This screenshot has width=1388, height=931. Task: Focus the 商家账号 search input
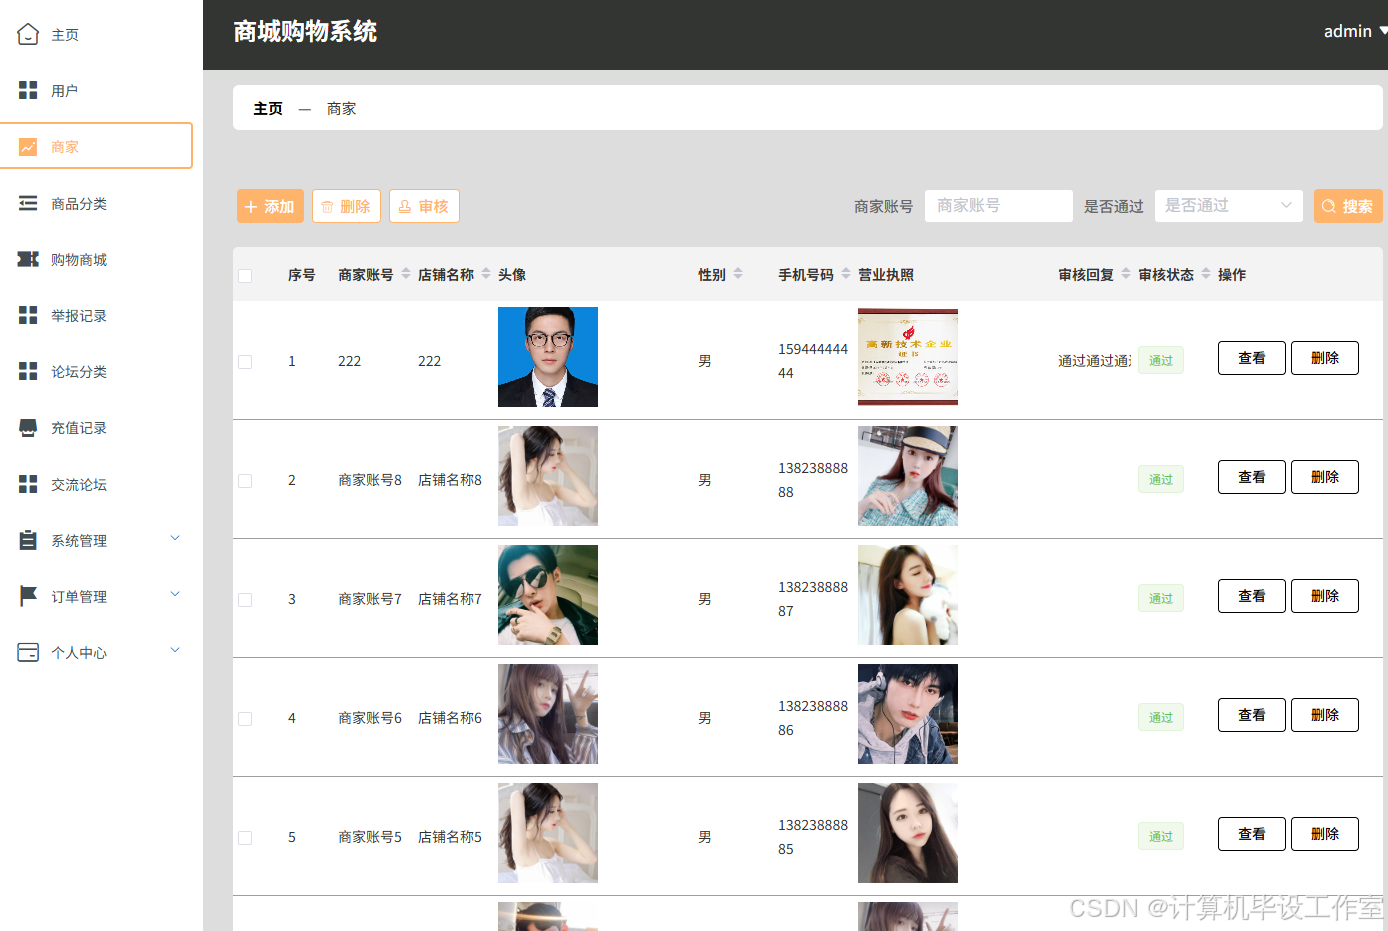(x=999, y=206)
